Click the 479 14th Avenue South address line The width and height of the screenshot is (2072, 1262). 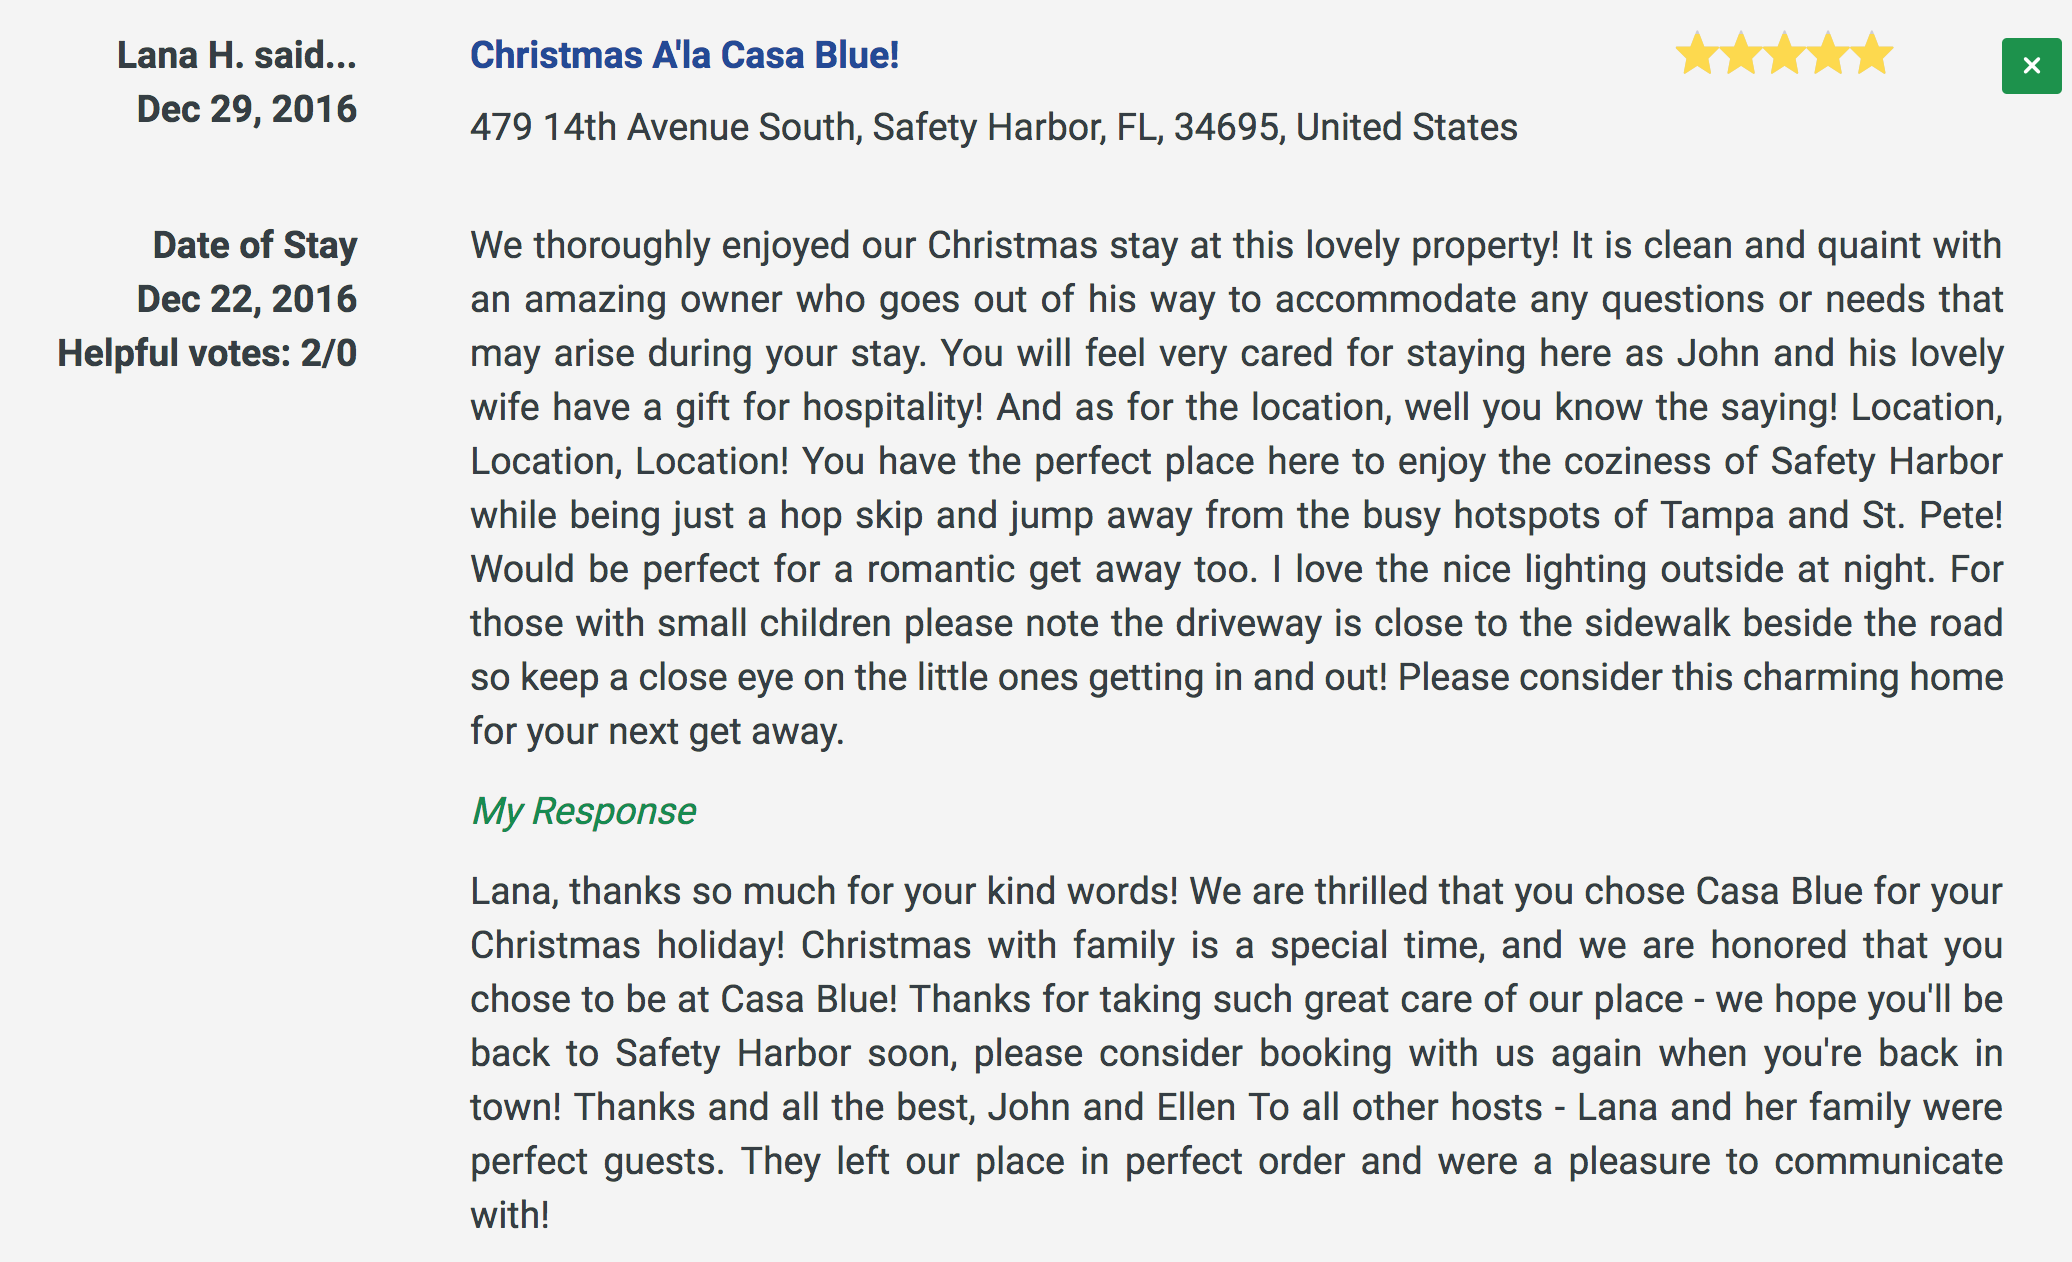coord(994,127)
